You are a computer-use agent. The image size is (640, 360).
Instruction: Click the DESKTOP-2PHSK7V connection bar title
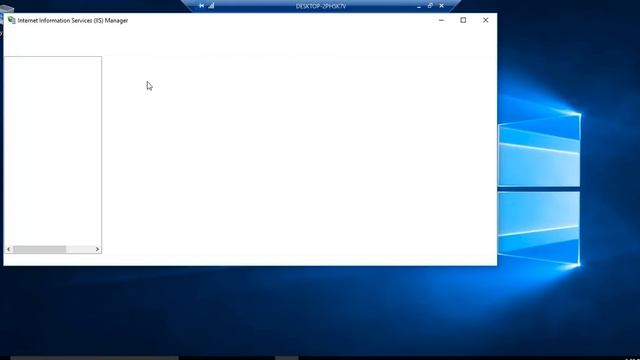[x=321, y=6]
